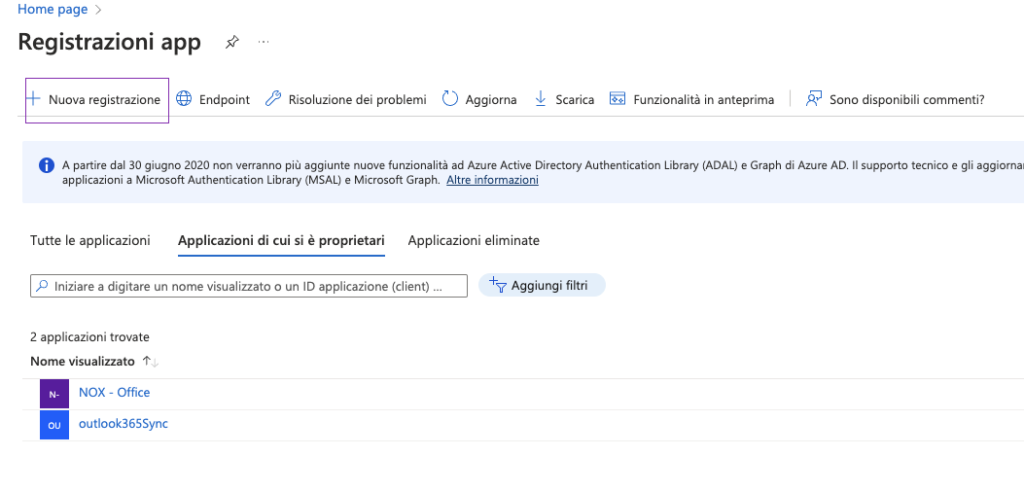The height and width of the screenshot is (491, 1024).
Task: Sort by Nome visualizzato arrows
Action: click(151, 362)
